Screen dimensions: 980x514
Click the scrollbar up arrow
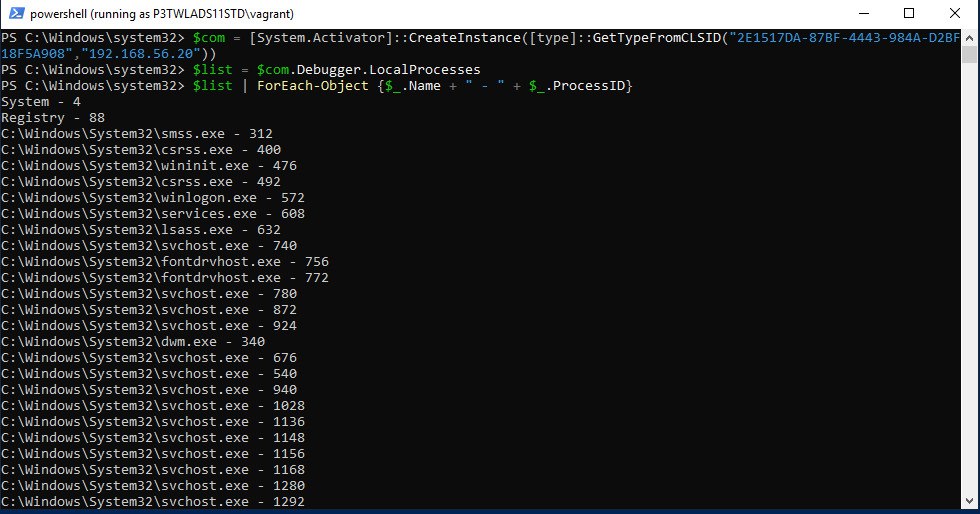971,38
